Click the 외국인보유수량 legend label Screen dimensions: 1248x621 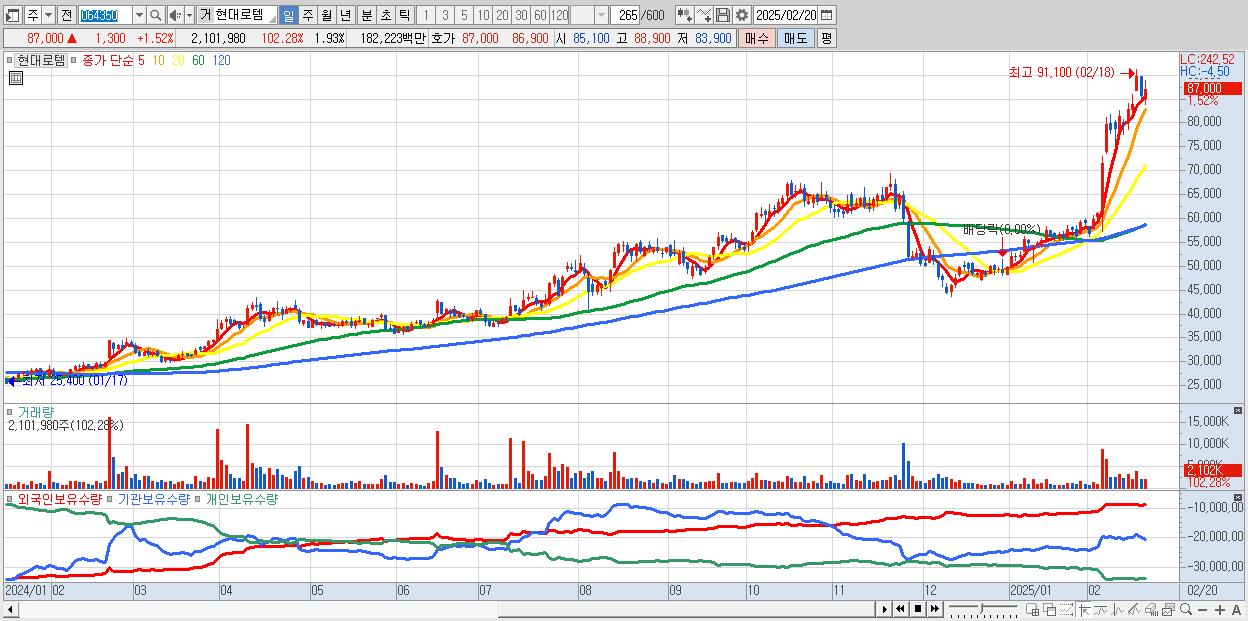tap(59, 498)
